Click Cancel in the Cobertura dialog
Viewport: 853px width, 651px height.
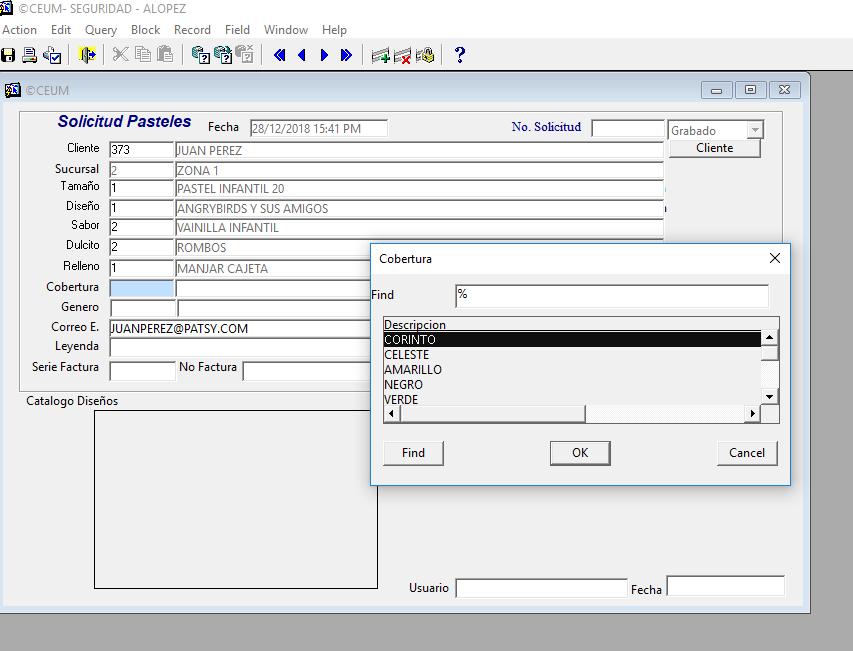747,453
